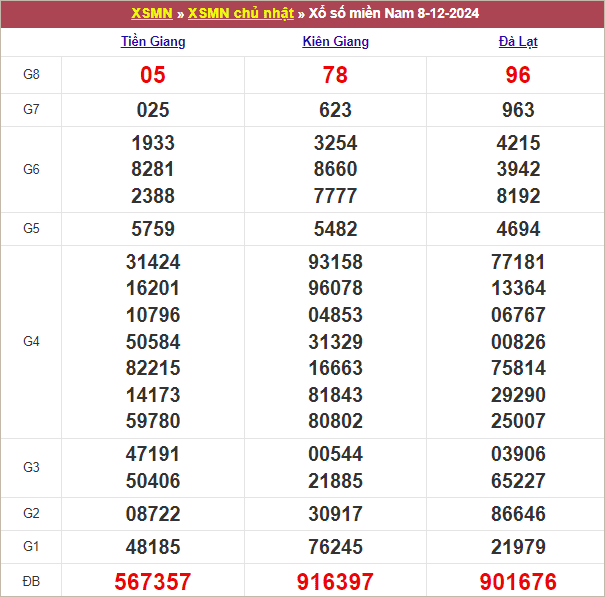605x597 pixels.
Task: Open the 'XSMN chủ nhật' header link
Action: tap(240, 13)
